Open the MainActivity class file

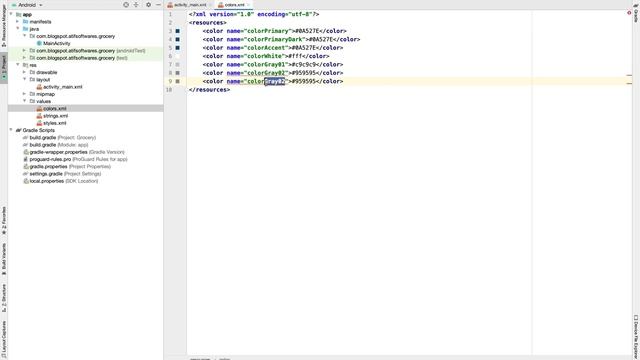[x=57, y=43]
